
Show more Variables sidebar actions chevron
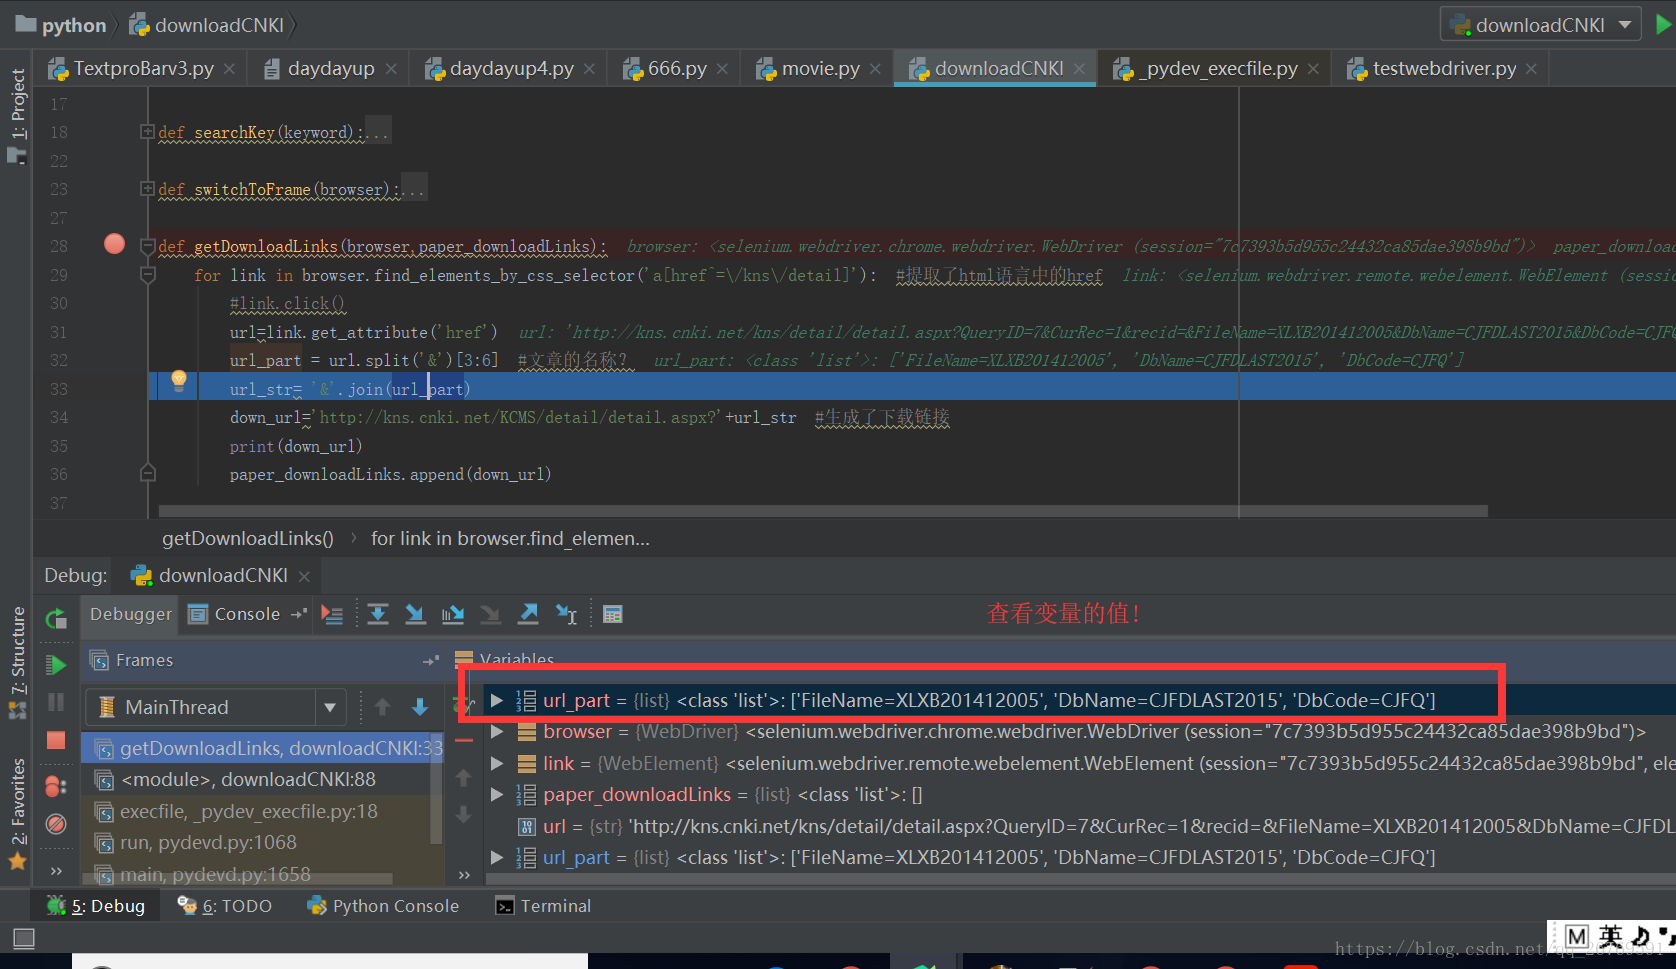[464, 875]
